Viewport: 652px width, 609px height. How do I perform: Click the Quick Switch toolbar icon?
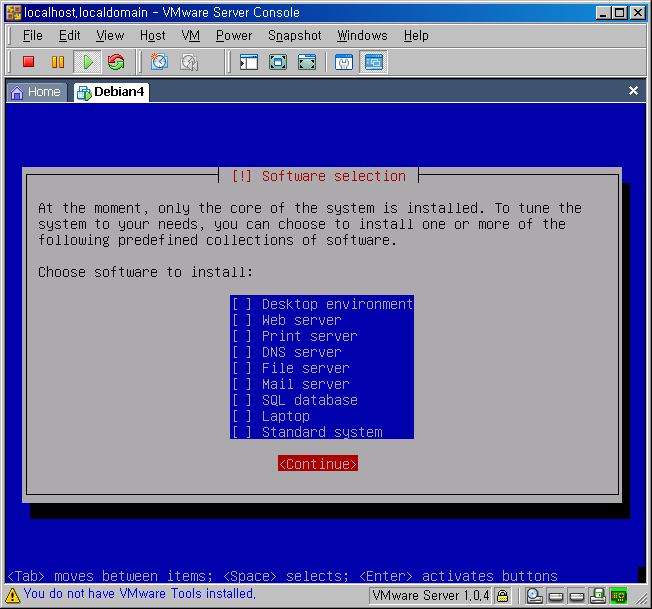point(307,62)
